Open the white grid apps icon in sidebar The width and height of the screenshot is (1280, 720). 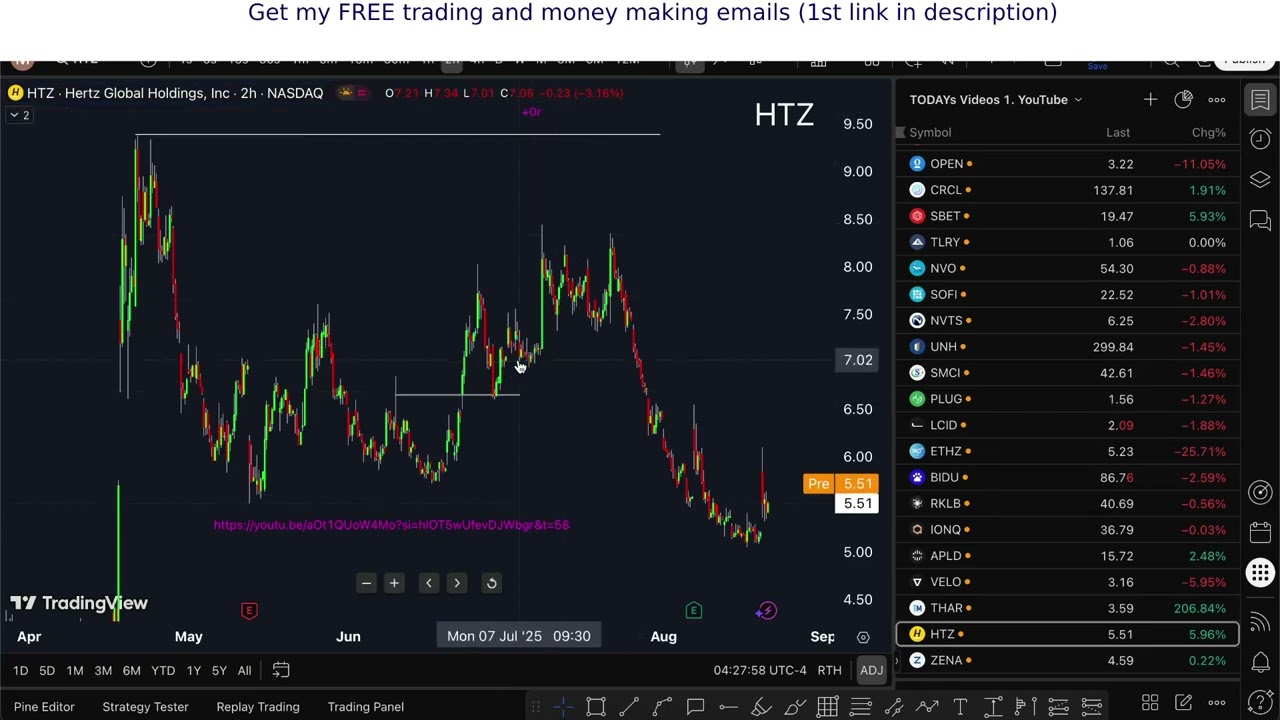(1260, 572)
